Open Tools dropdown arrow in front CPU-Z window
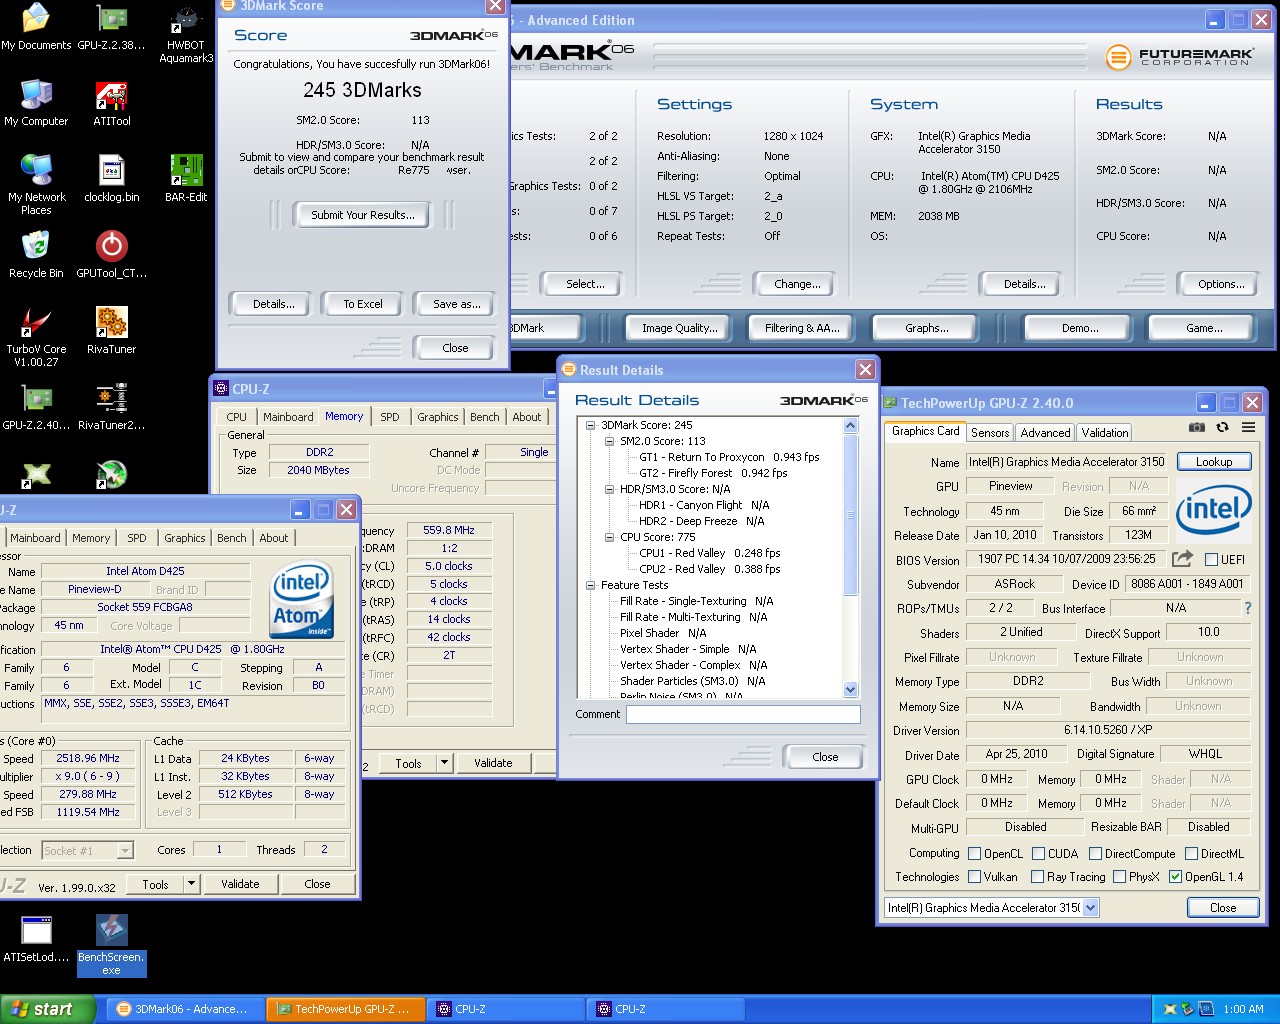 click(192, 884)
